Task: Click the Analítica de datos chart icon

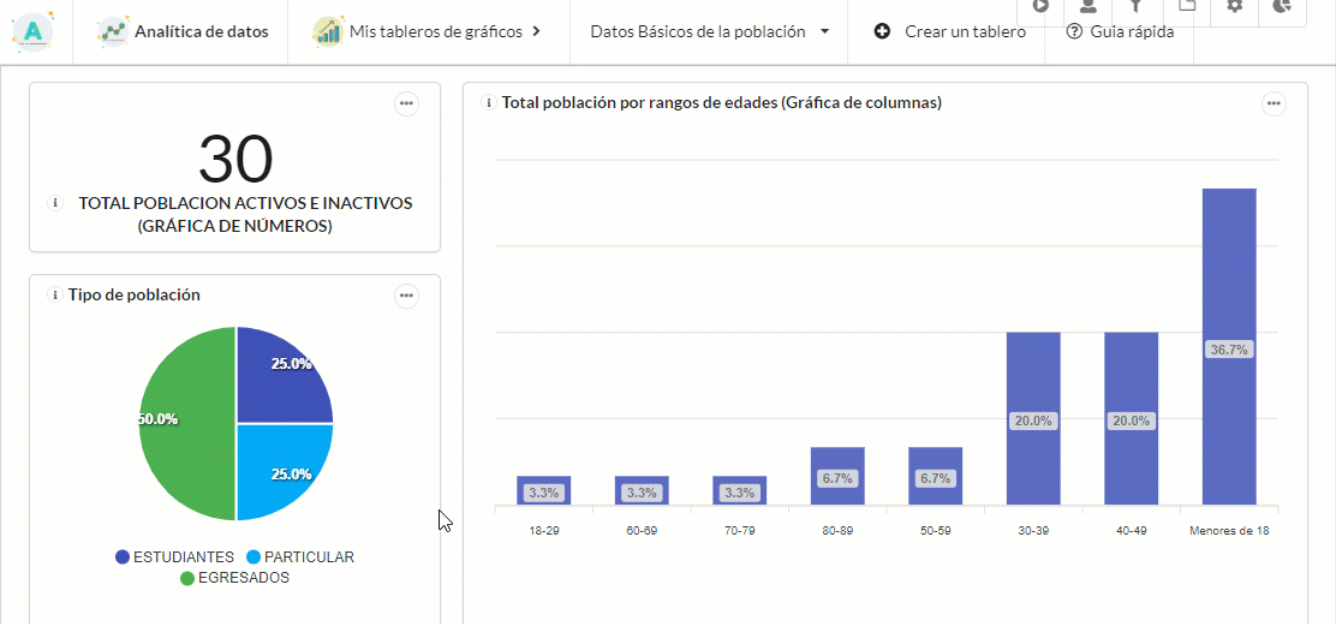Action: pos(113,32)
